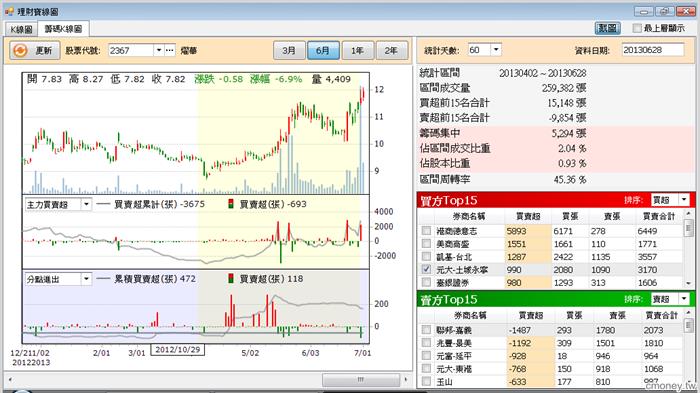
Task: Click the chart scrollbar right arrow
Action: tap(406, 380)
